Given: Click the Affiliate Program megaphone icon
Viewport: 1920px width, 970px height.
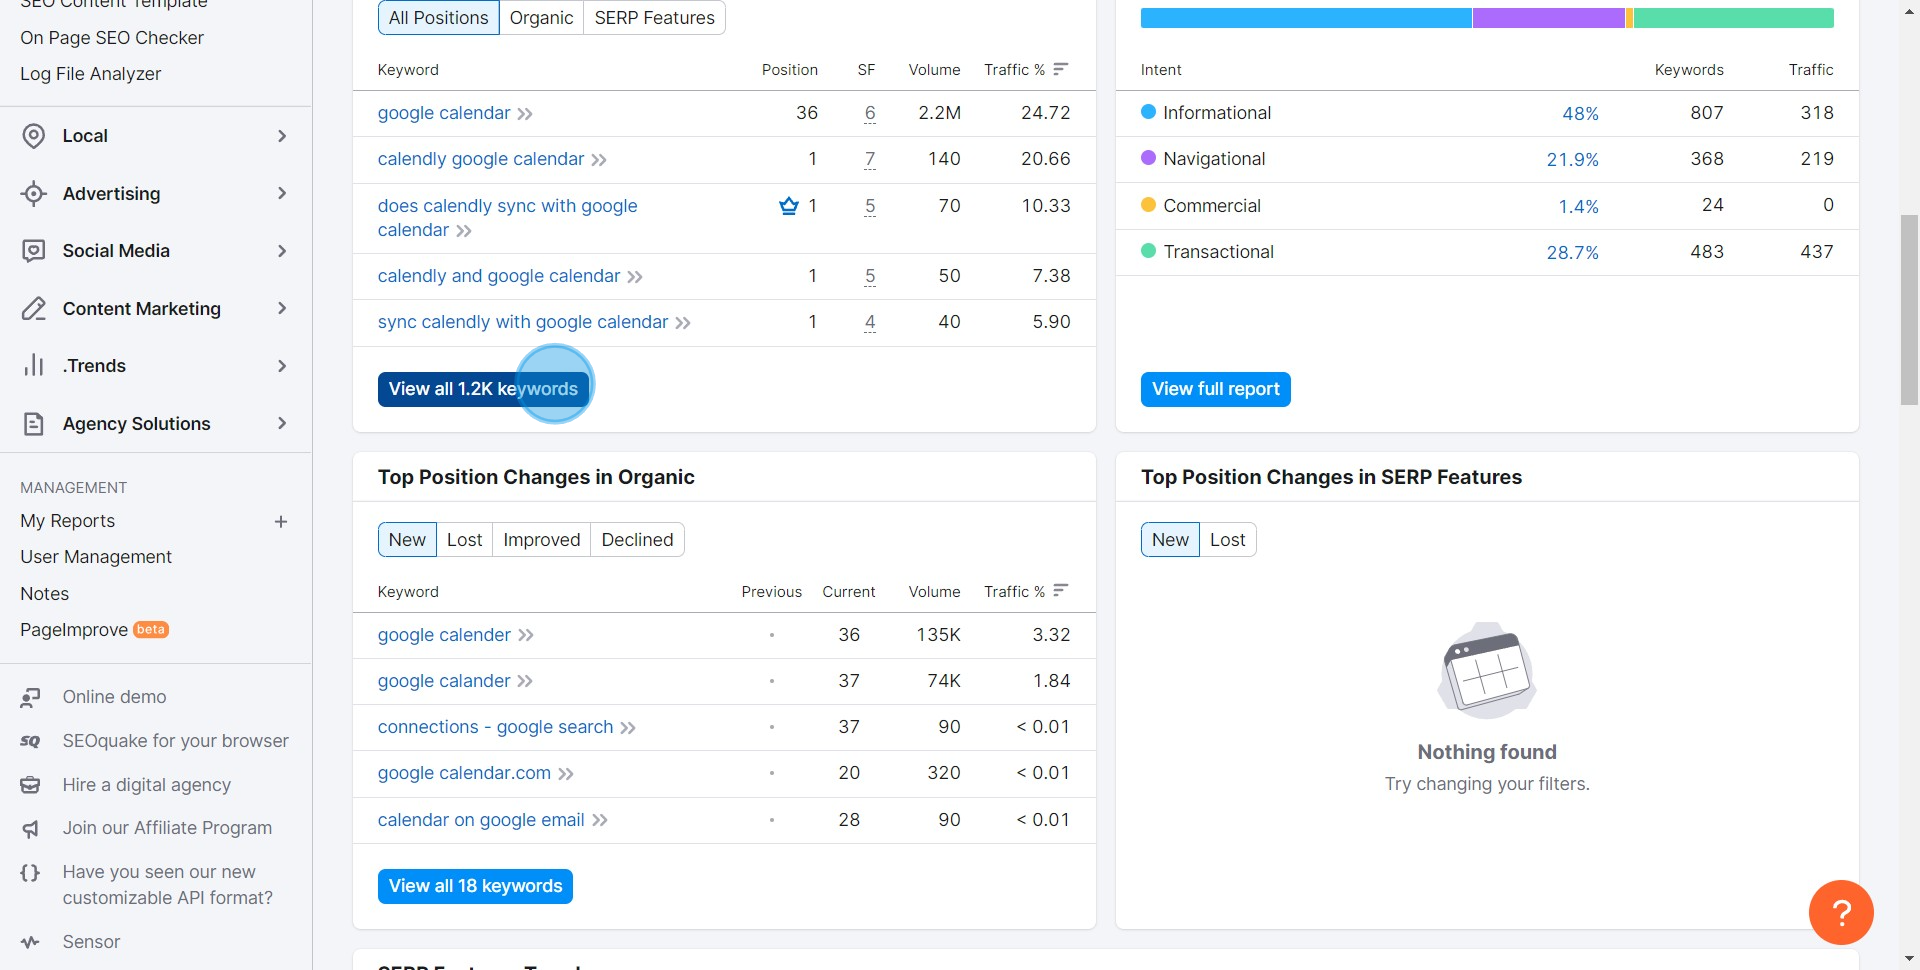Looking at the screenshot, I should tap(31, 828).
